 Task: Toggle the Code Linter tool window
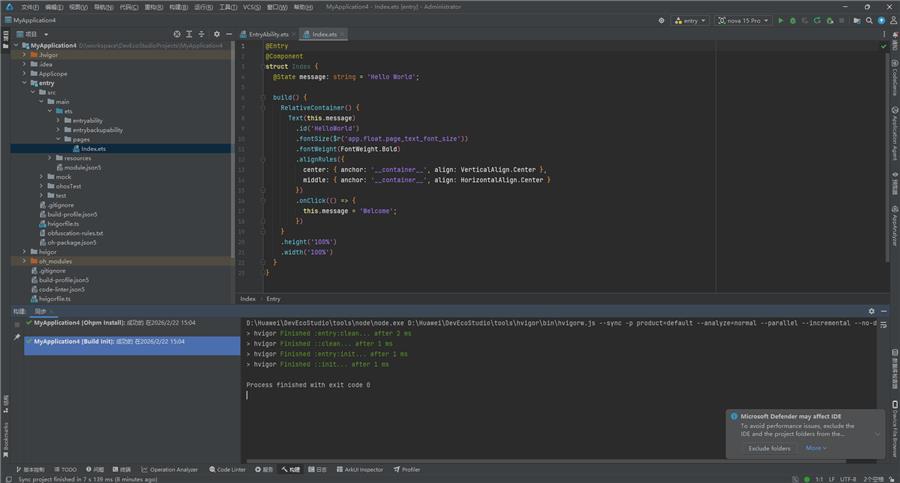[227, 469]
